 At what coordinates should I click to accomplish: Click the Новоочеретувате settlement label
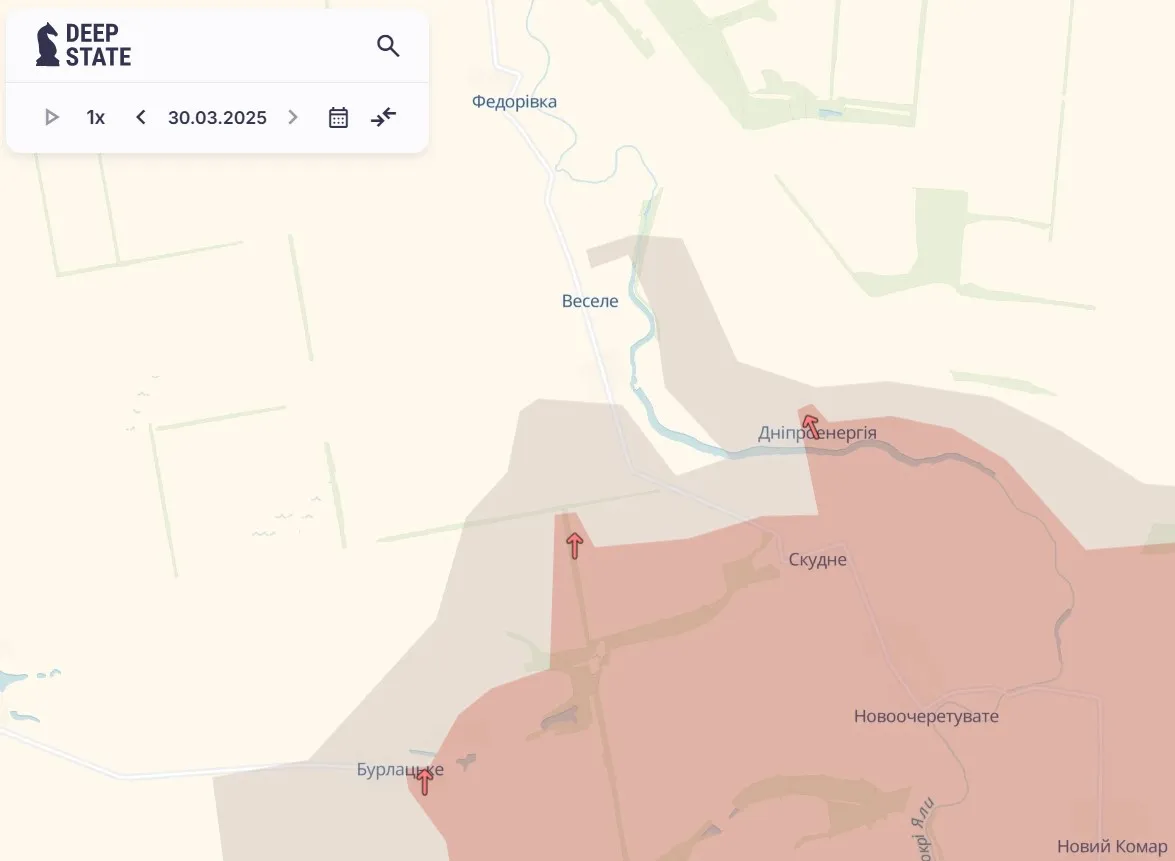point(926,716)
